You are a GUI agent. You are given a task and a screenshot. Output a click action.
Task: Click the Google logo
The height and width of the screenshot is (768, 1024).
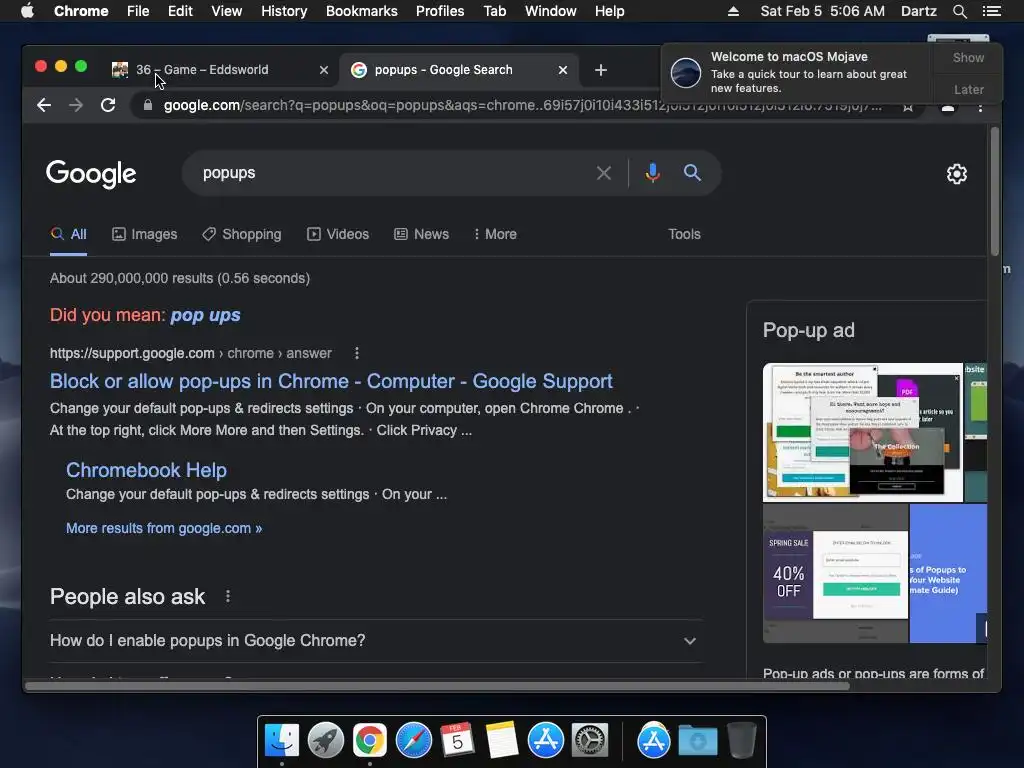pyautogui.click(x=91, y=174)
